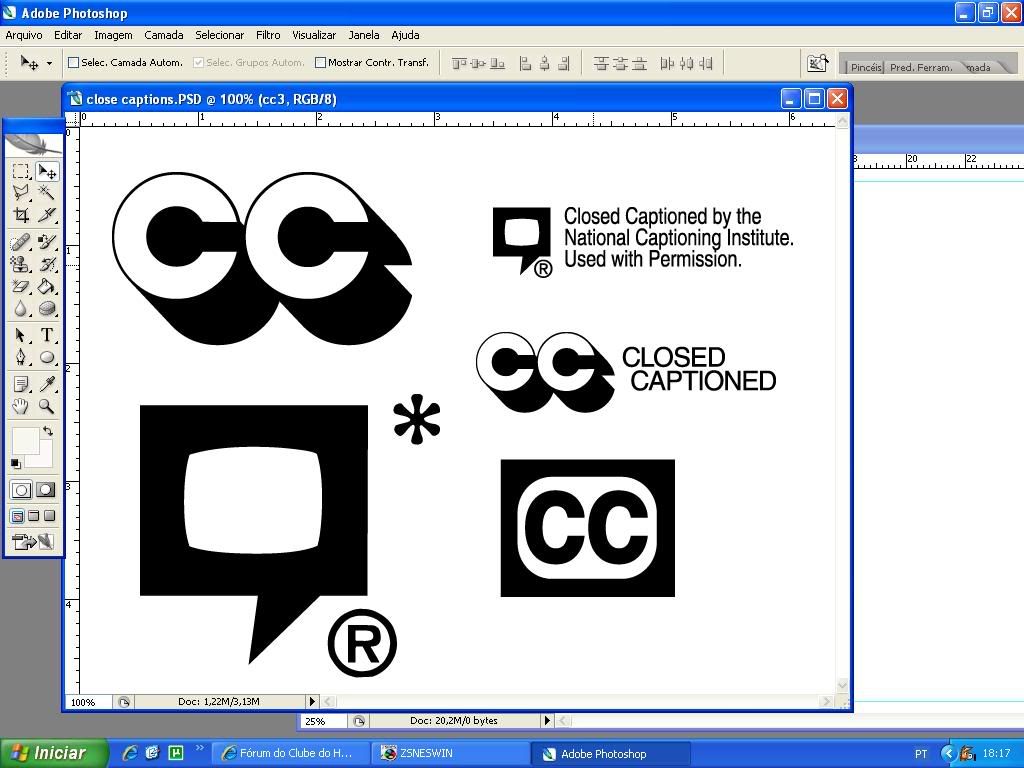Check Mostrar Contr. Transf. option

[x=320, y=62]
